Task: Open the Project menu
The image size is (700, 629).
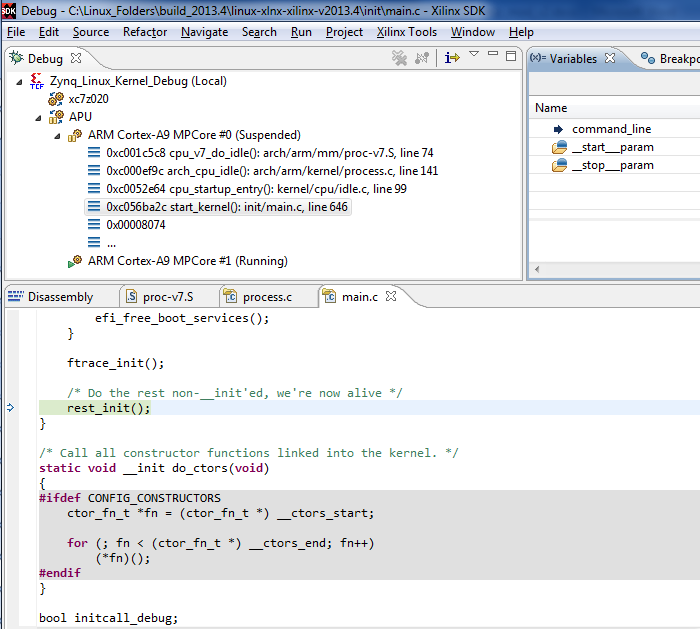Action: click(x=344, y=32)
